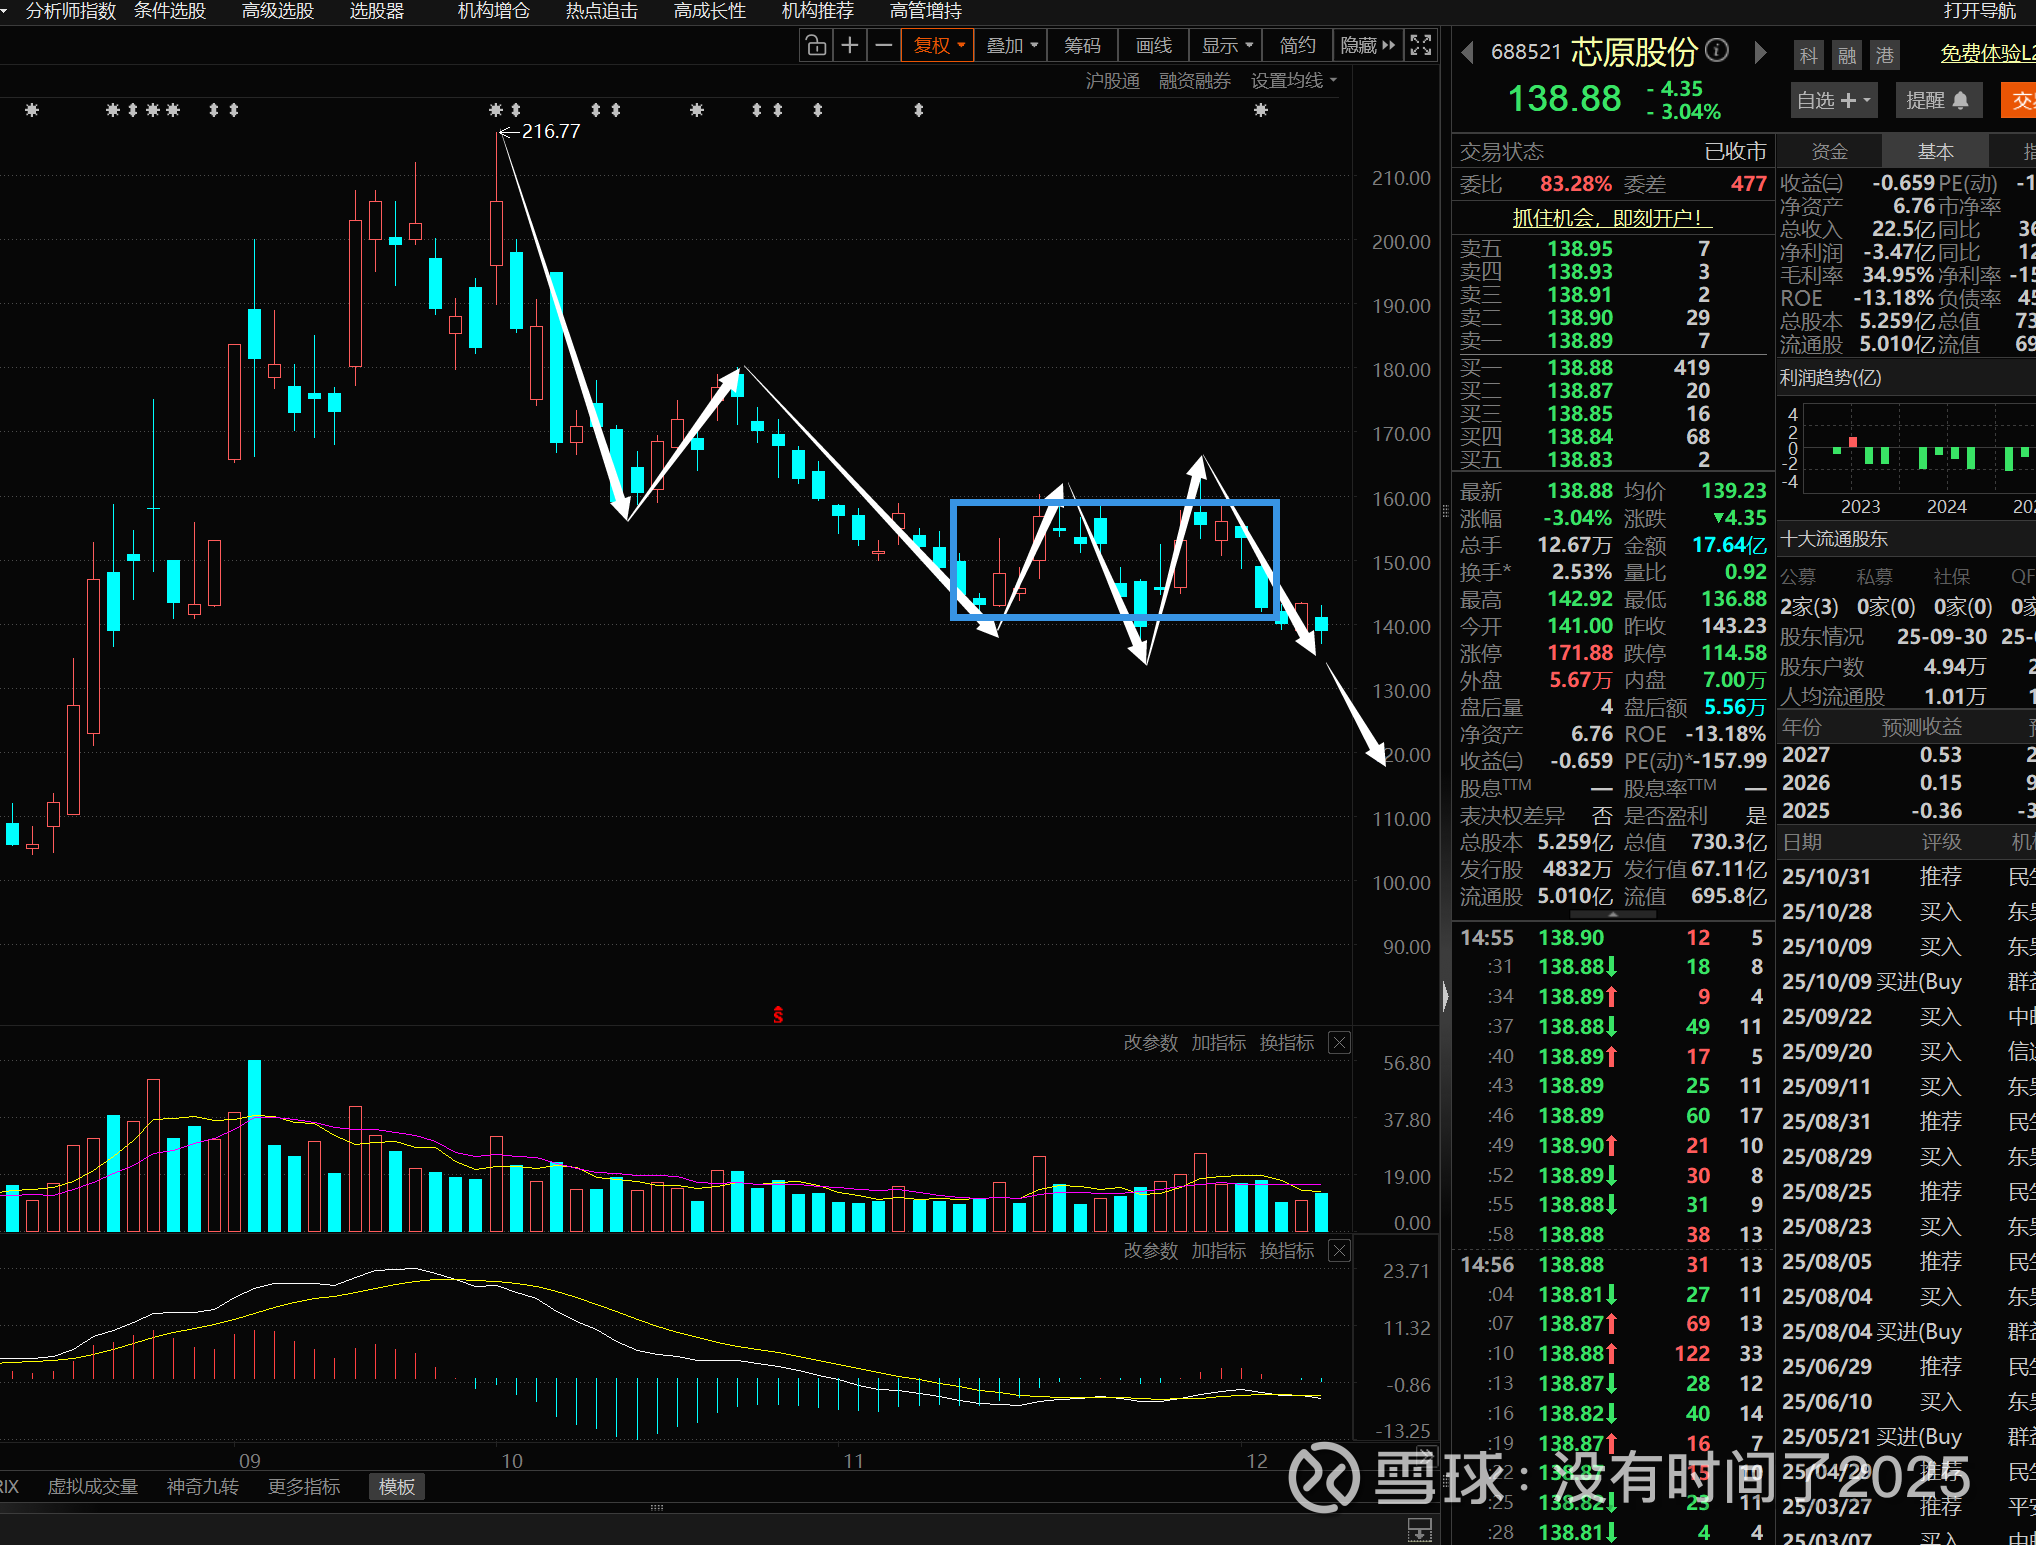Open the 选股器 menu item
The width and height of the screenshot is (2036, 1545).
tap(376, 11)
